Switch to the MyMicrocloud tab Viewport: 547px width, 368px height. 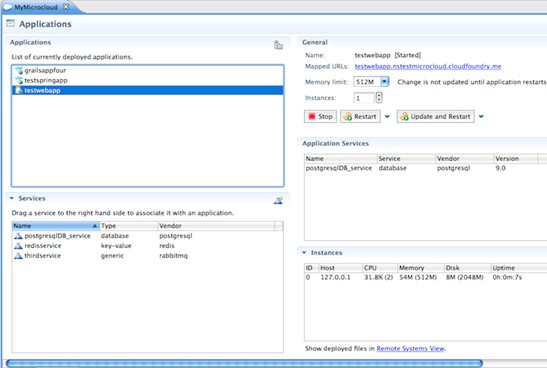coord(36,7)
